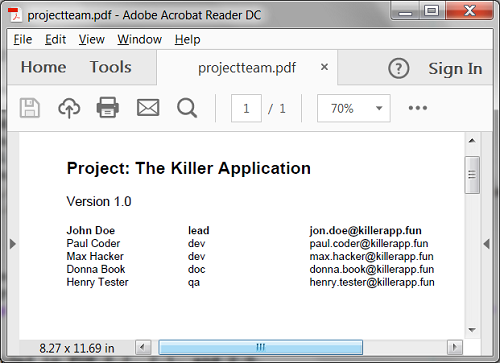
Task: Select the projectteam.pdf document tab
Action: [247, 68]
